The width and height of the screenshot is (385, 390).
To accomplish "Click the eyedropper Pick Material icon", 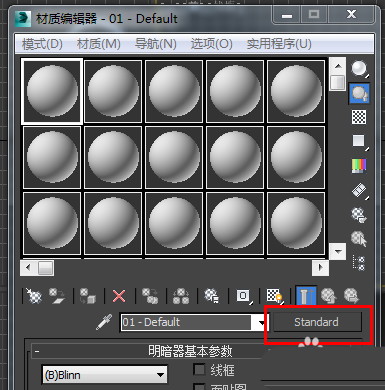I will (104, 322).
